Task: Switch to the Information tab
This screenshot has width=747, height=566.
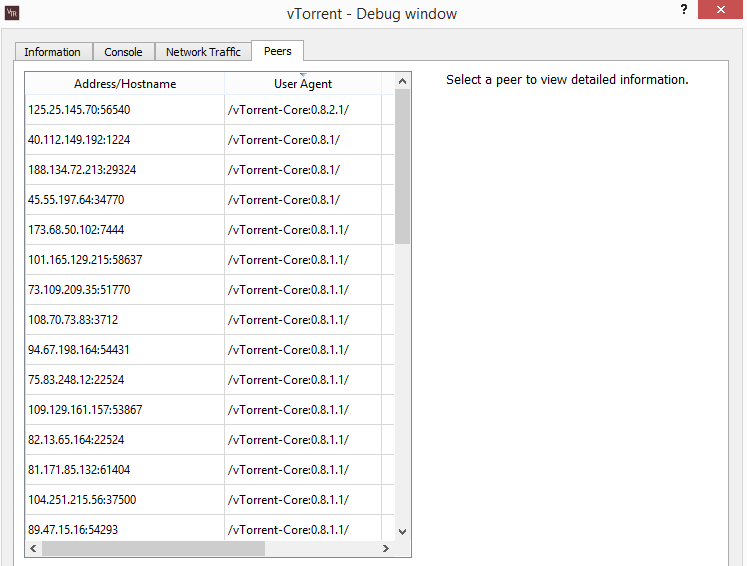Action: pyautogui.click(x=53, y=51)
